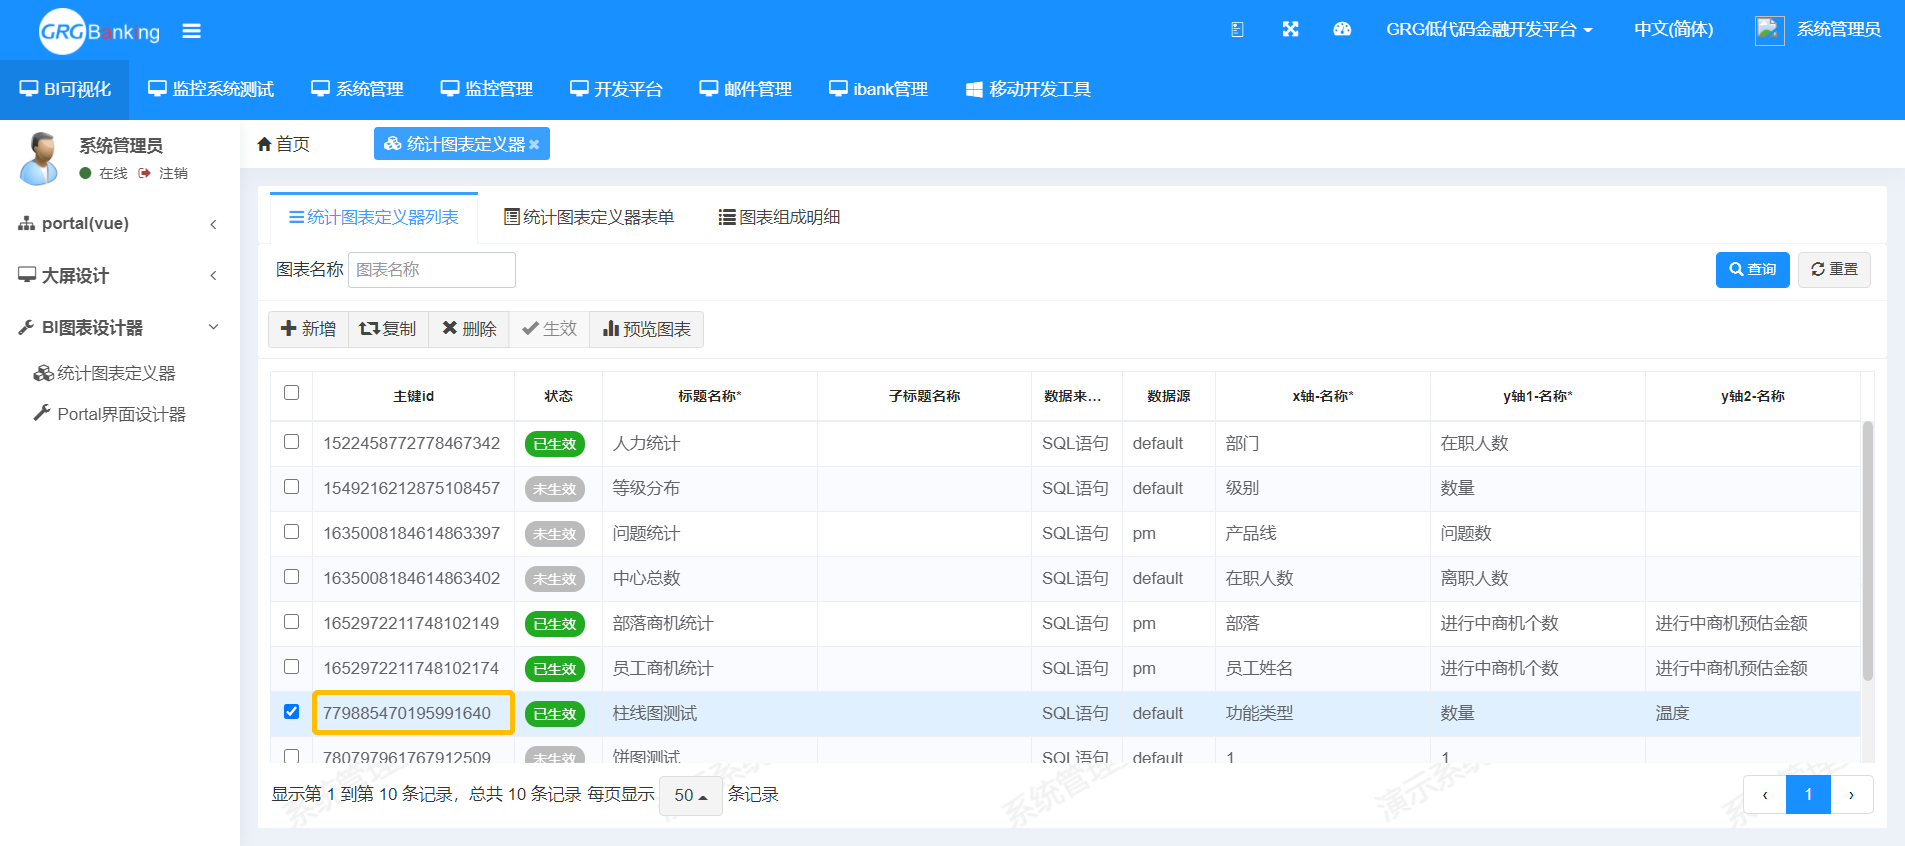Select id cell 779885470195991640
Image resolution: width=1905 pixels, height=846 pixels.
click(413, 713)
